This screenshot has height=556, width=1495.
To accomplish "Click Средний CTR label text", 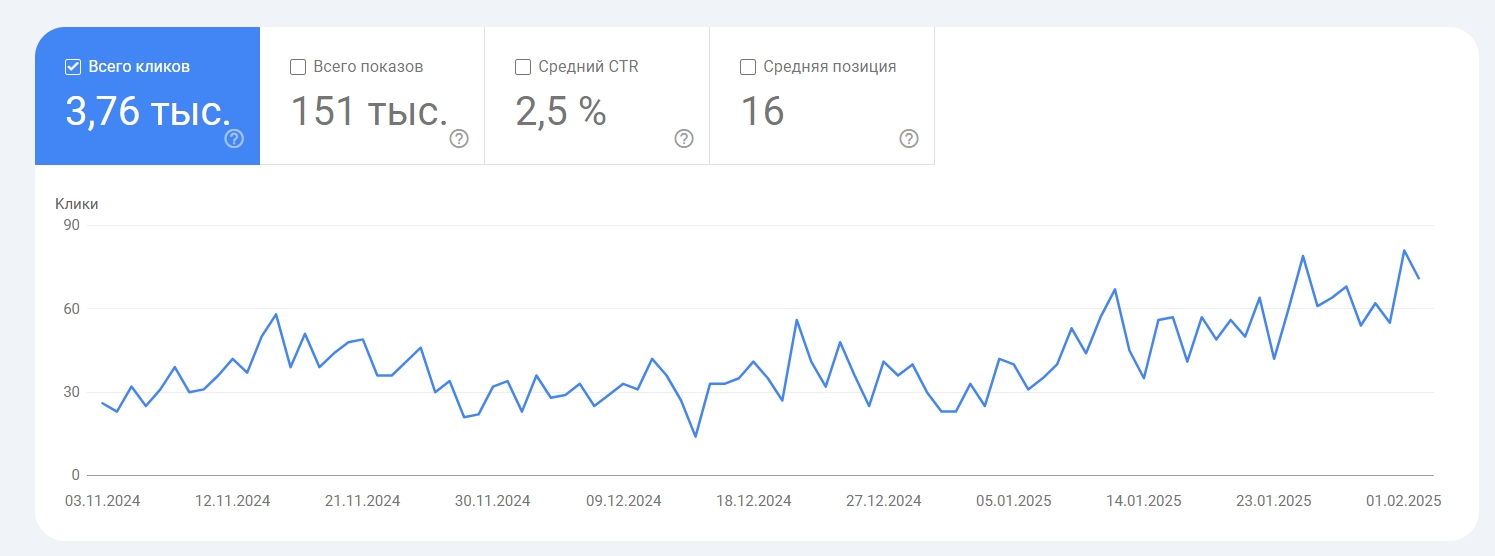I will click(588, 67).
